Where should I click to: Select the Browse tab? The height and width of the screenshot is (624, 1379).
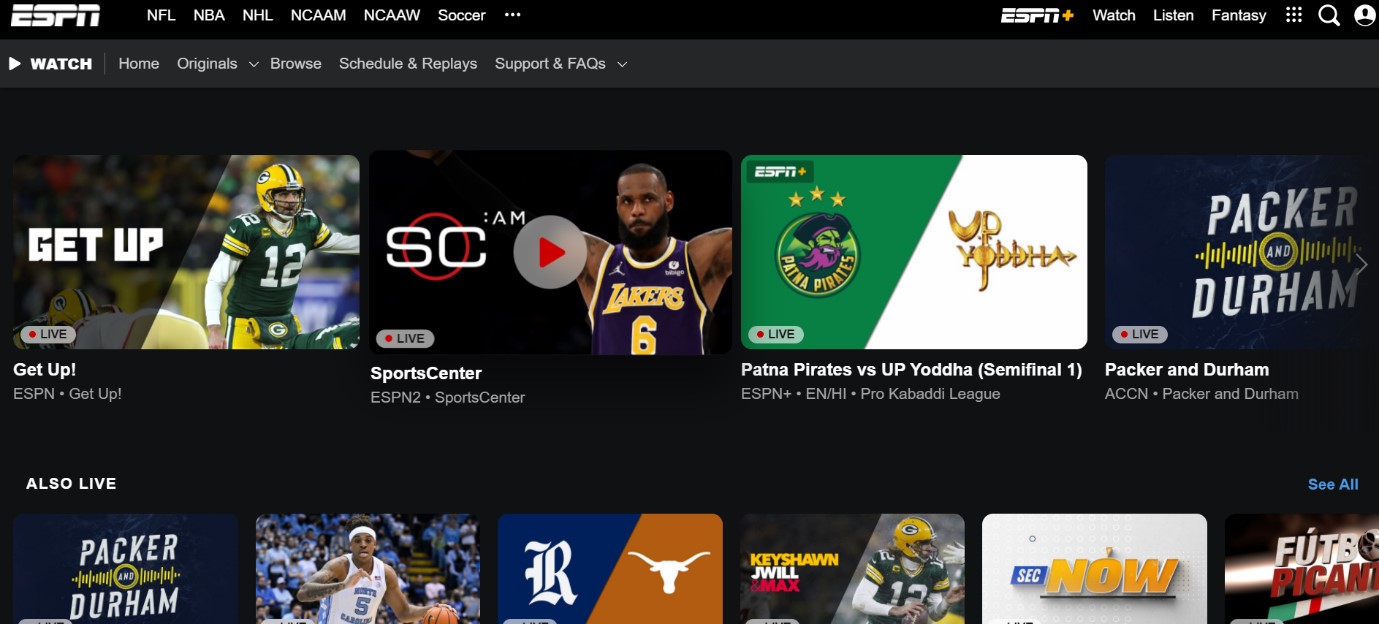[x=296, y=63]
